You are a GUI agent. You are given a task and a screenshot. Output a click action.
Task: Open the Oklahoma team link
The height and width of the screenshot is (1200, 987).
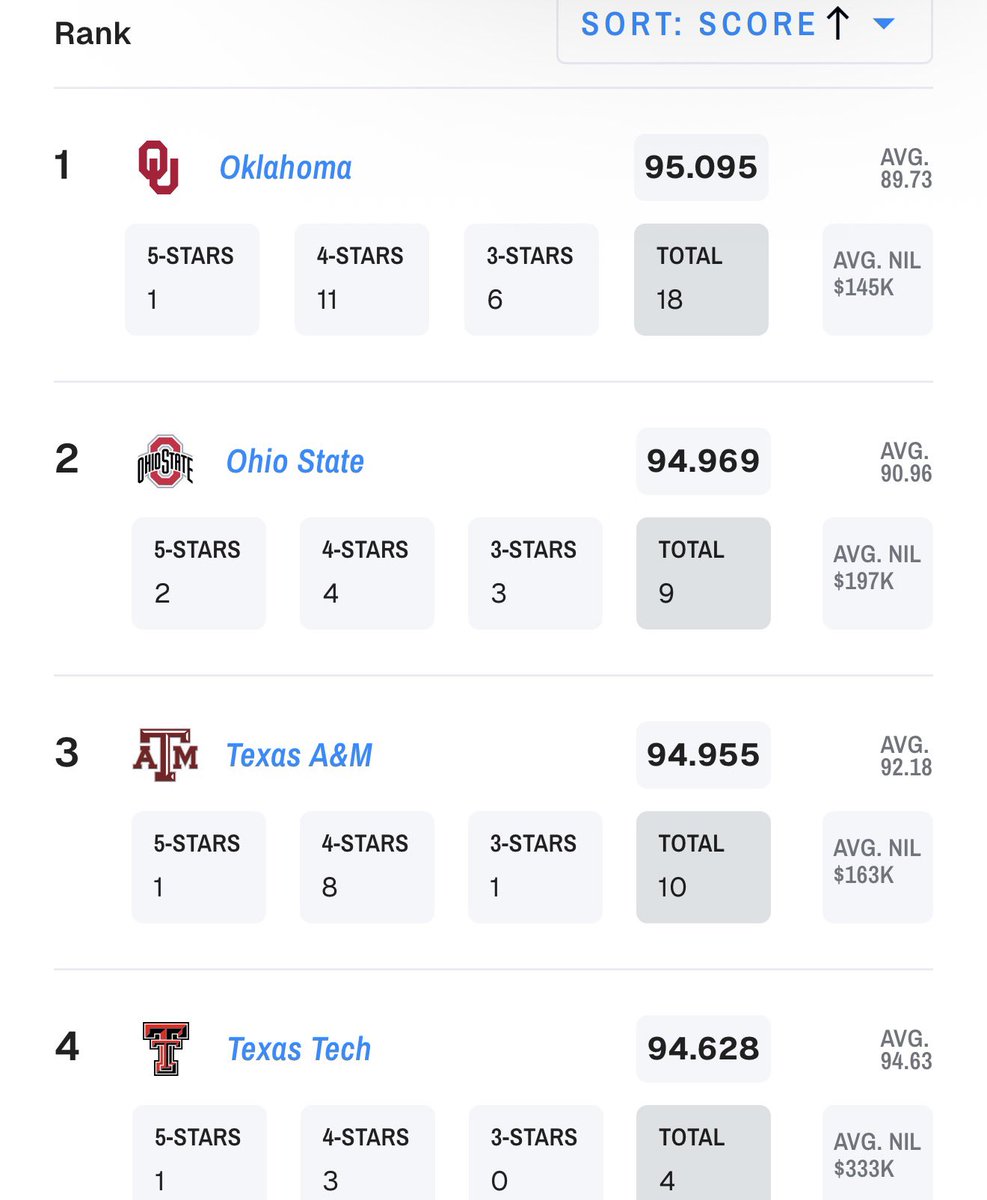pyautogui.click(x=285, y=167)
